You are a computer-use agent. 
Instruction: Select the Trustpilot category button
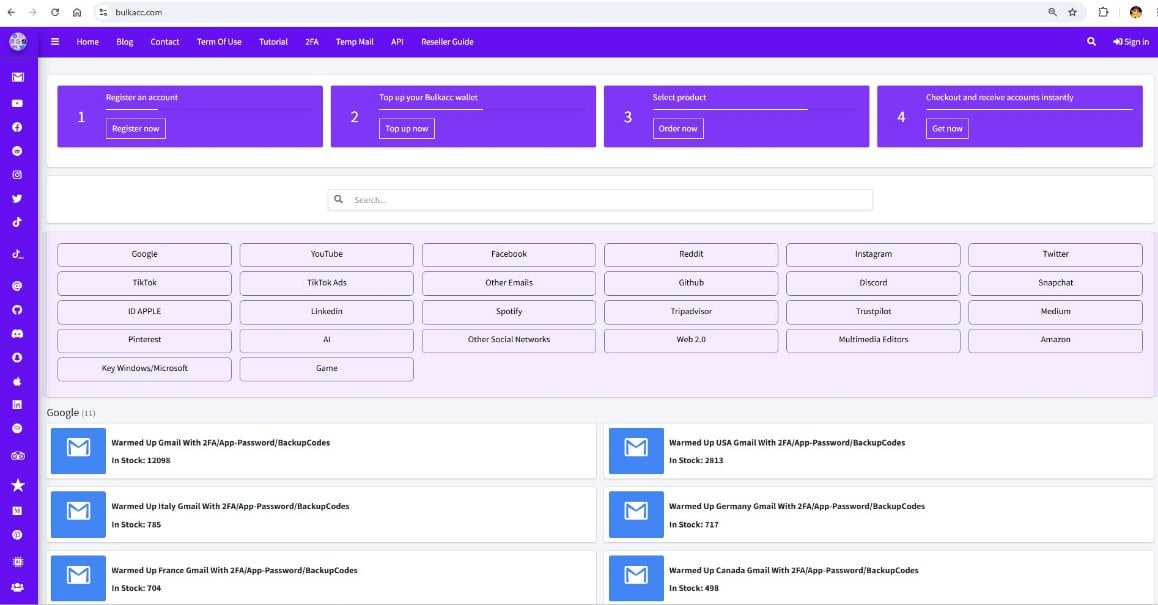[x=873, y=312]
